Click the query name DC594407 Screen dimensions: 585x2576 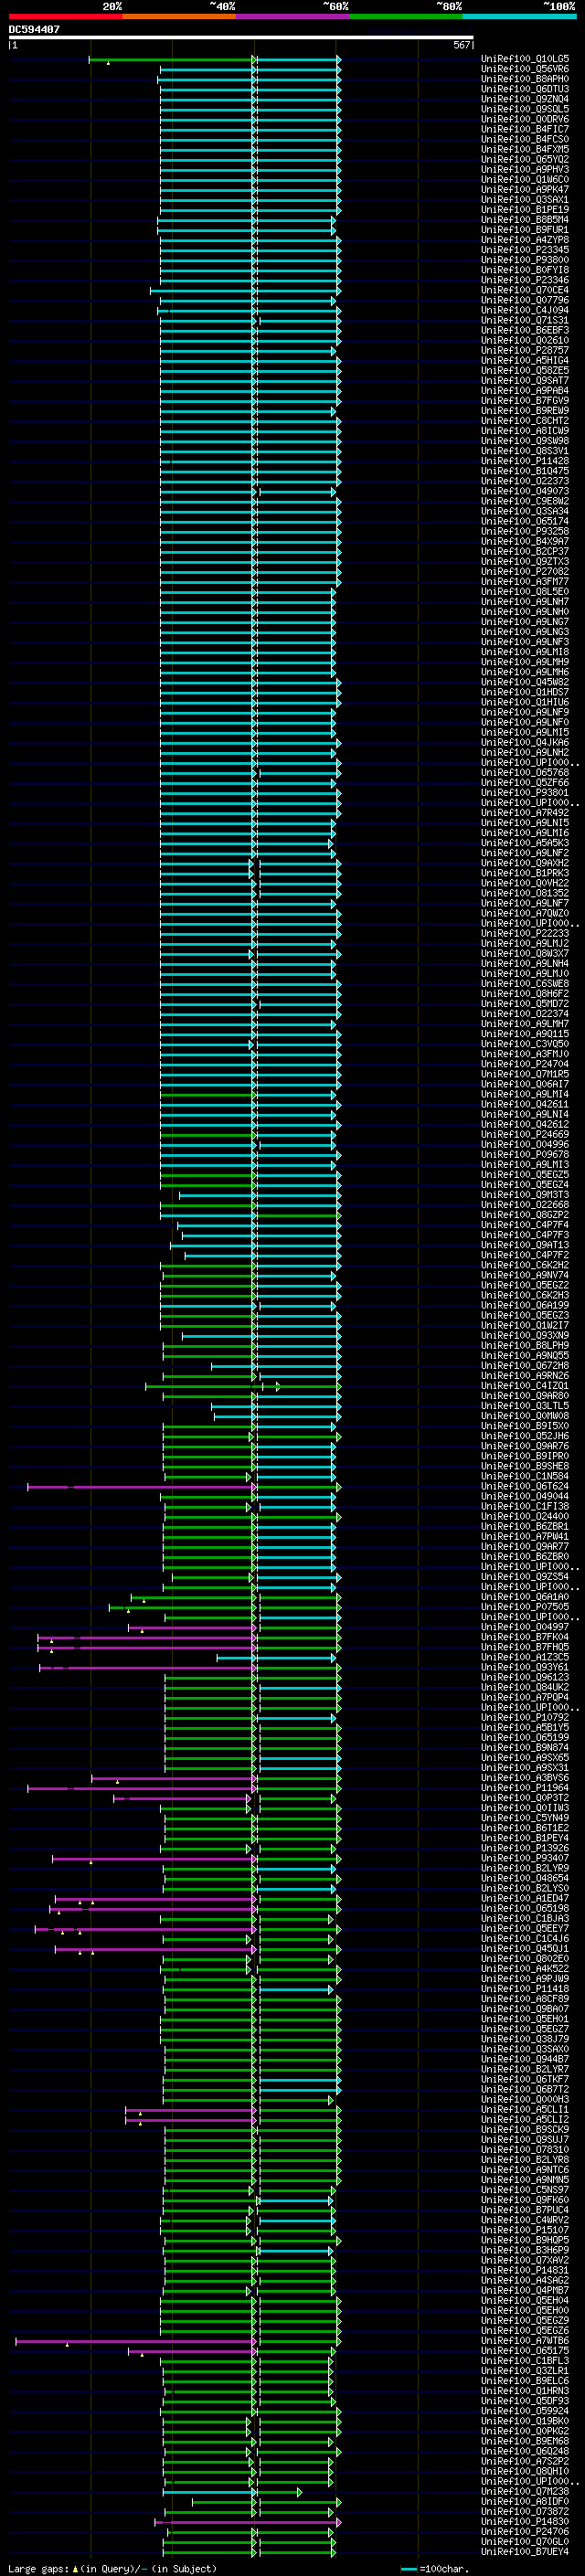[34, 29]
